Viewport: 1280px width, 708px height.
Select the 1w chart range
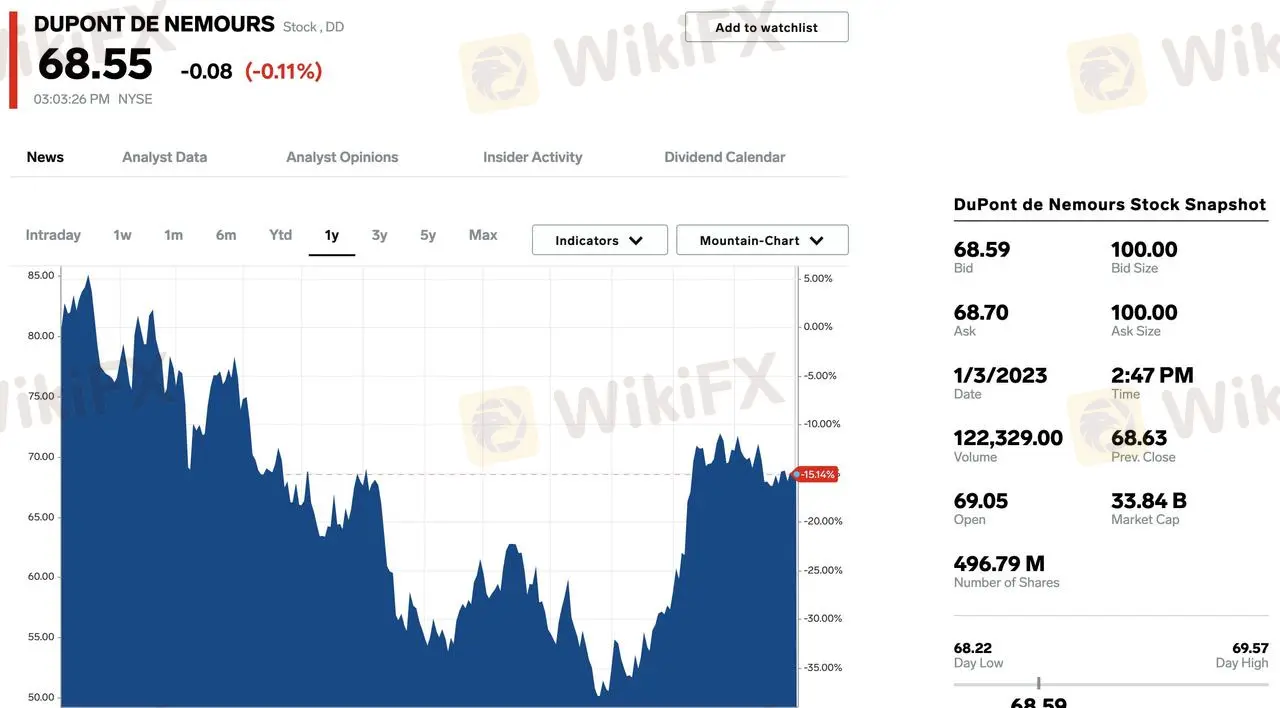(122, 235)
